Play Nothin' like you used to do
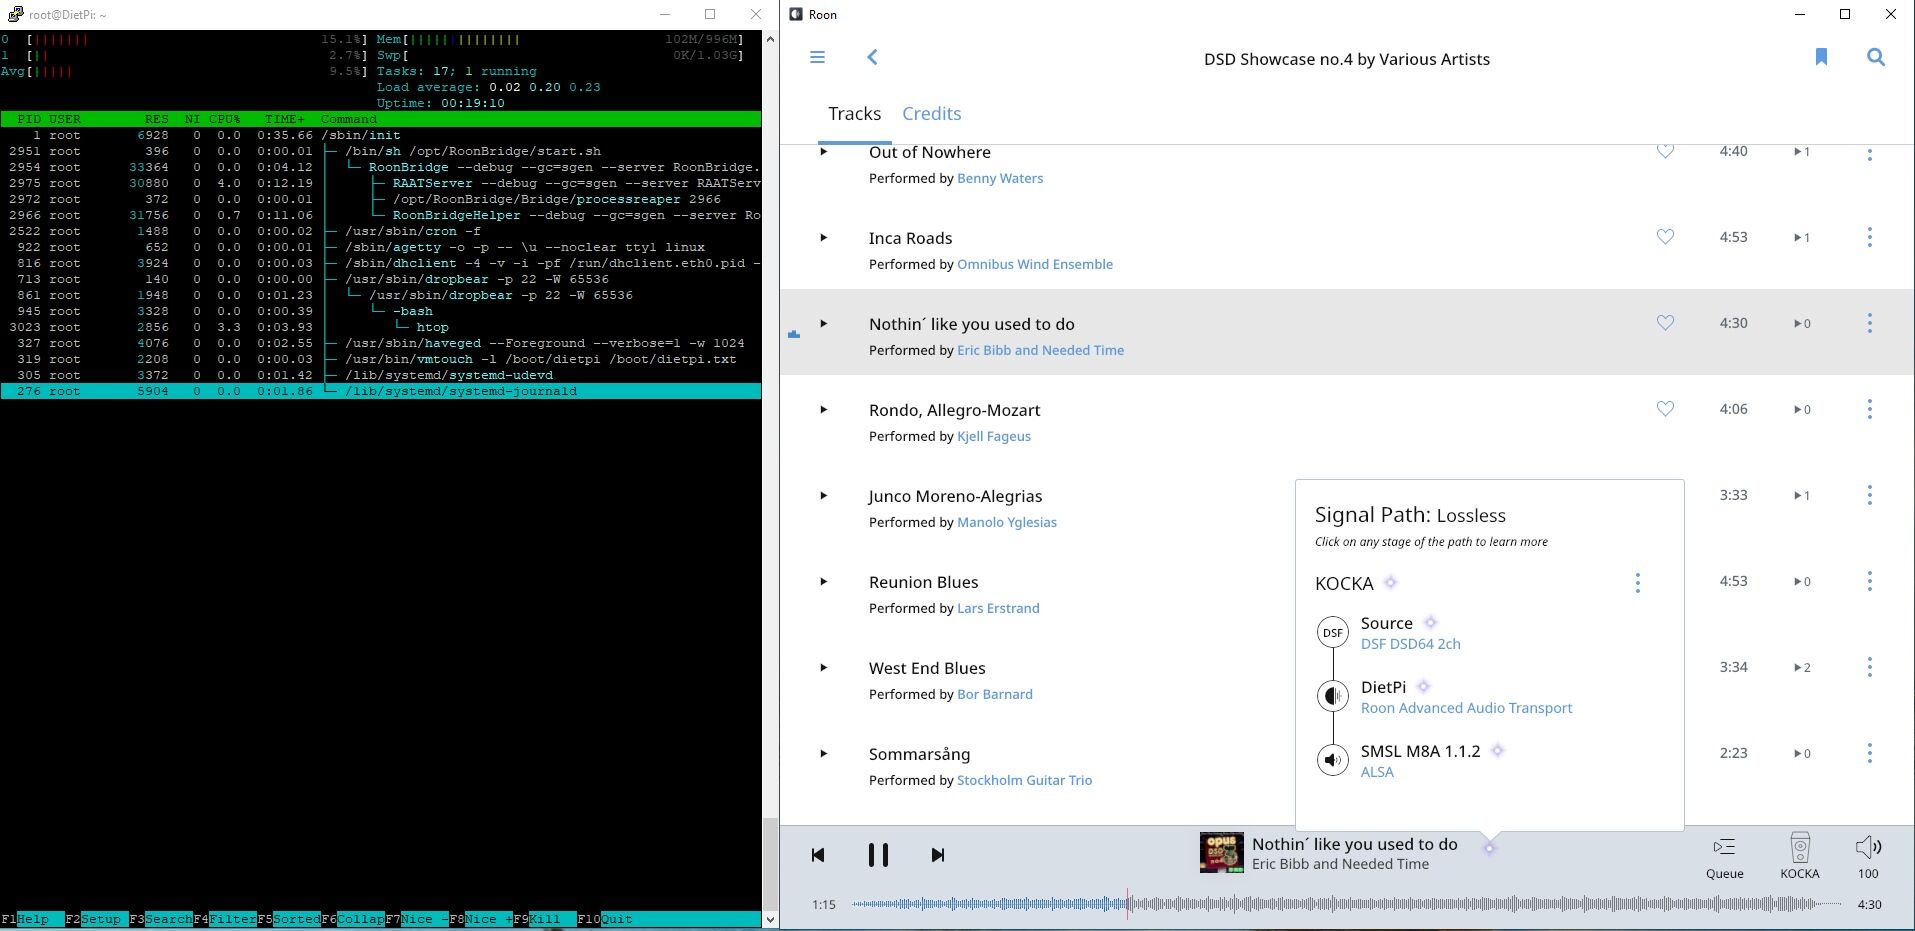Screen dimensions: 1915x931 coord(824,324)
